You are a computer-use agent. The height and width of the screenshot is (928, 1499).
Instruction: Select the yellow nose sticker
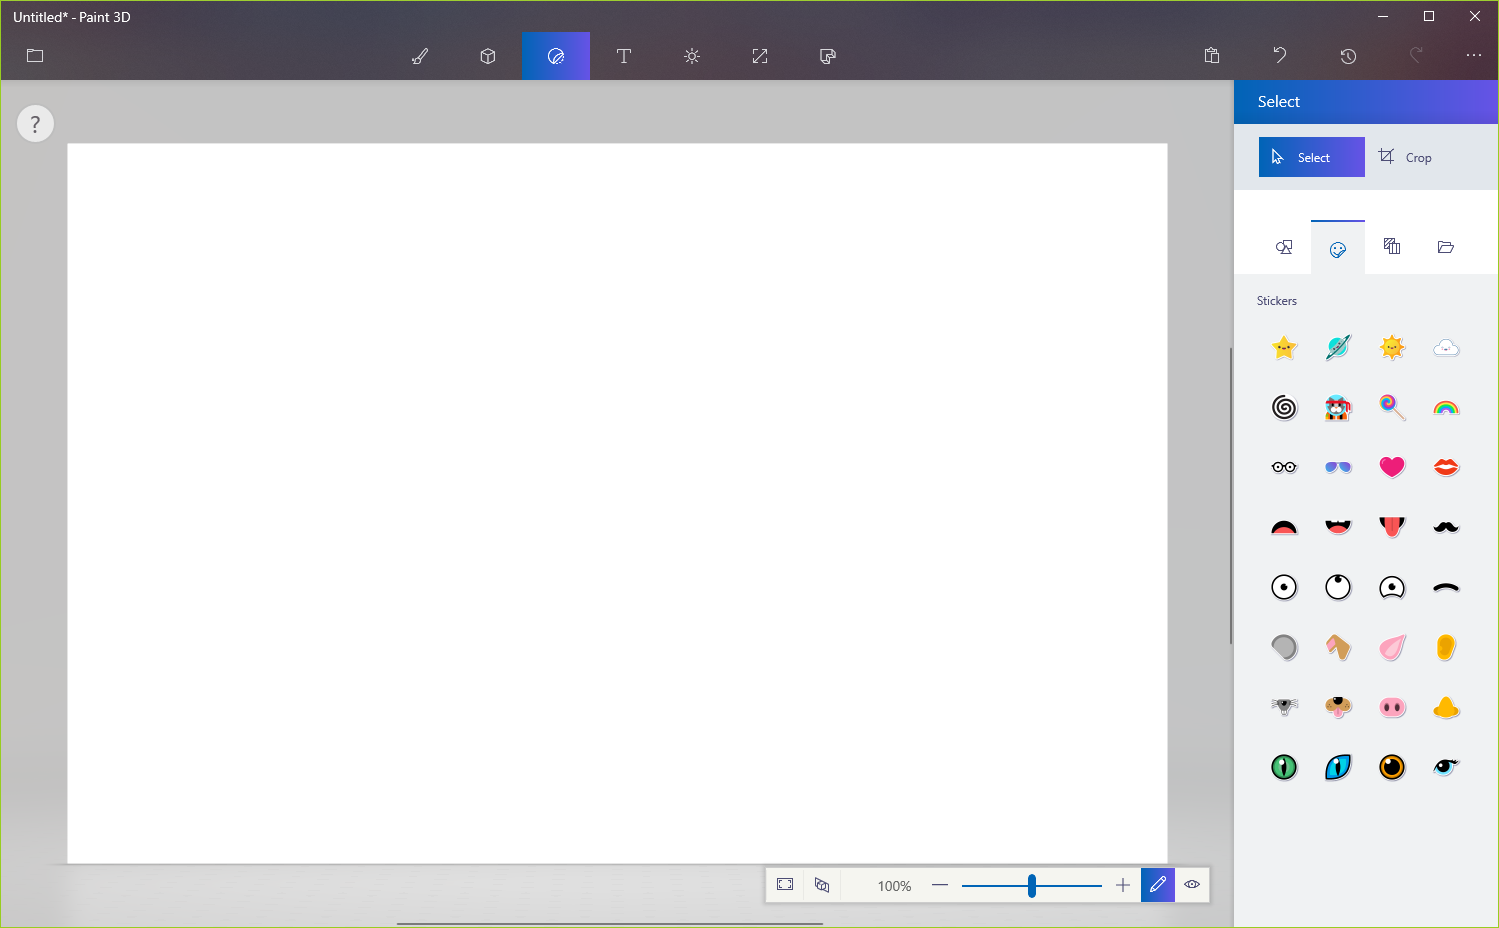click(1446, 707)
